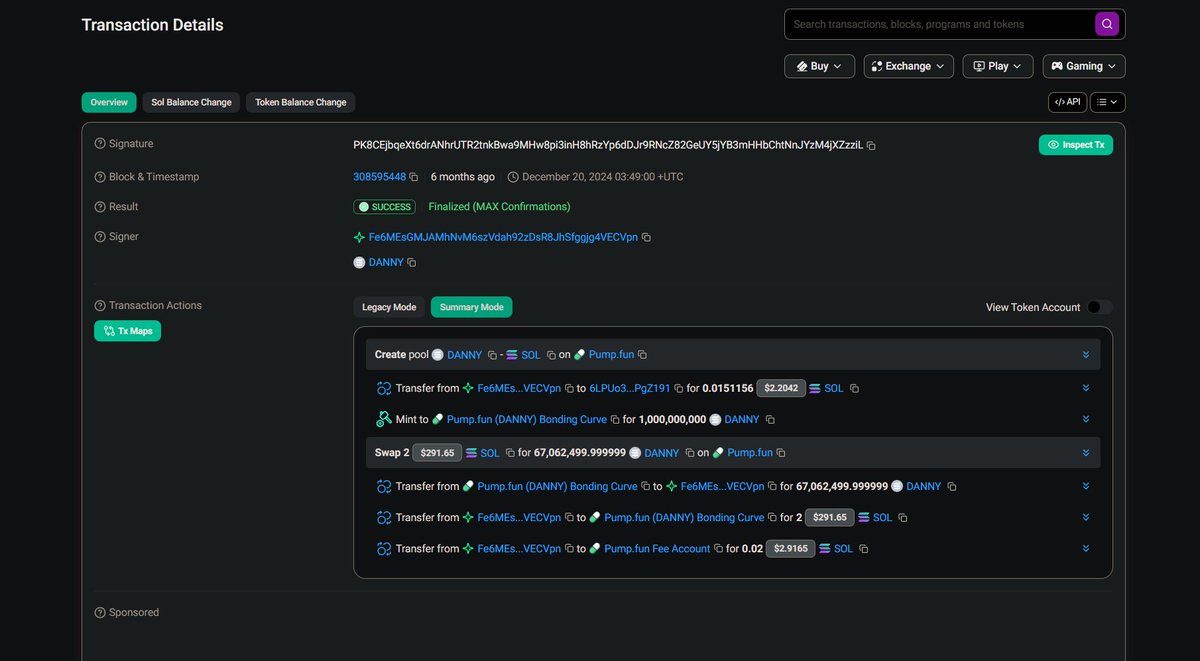Copy the transaction signature
This screenshot has width=1200, height=661.
(x=871, y=146)
